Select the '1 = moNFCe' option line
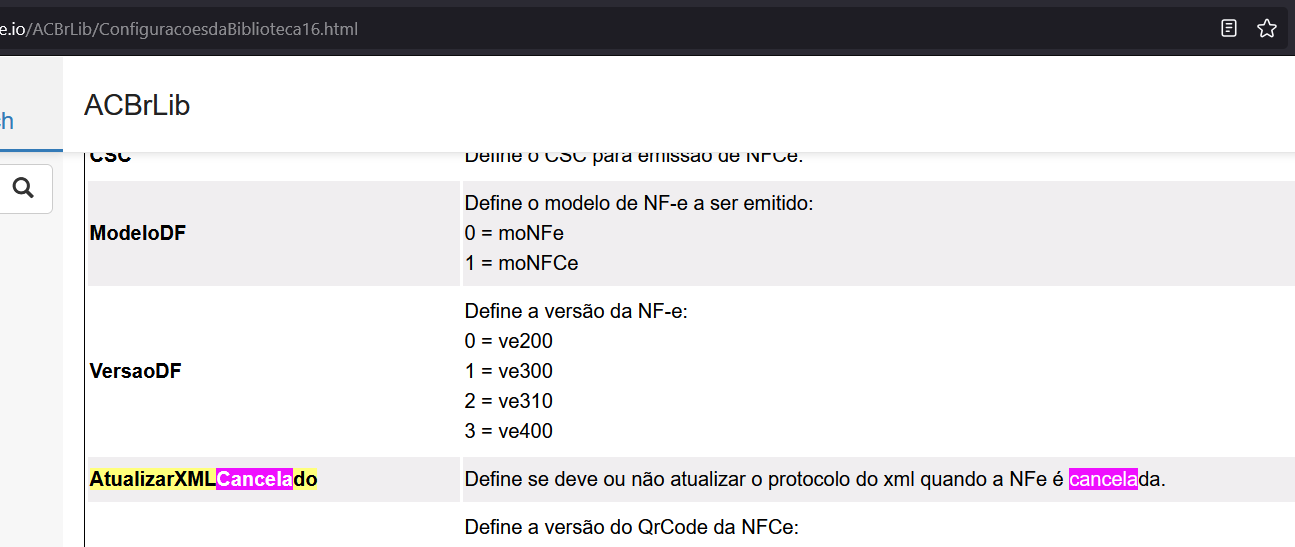 (521, 263)
